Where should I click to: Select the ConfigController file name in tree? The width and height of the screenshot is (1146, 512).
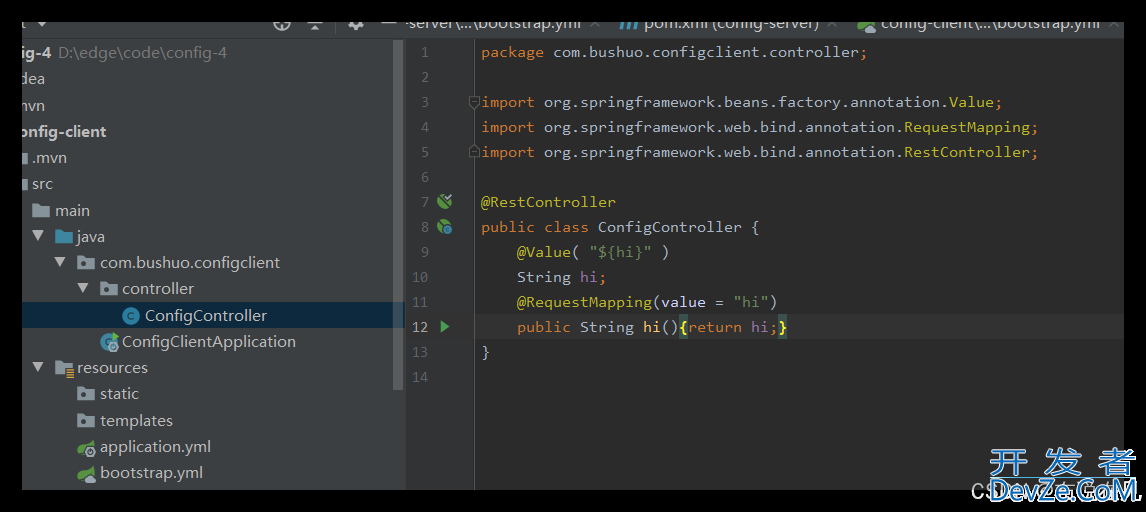click(205, 316)
